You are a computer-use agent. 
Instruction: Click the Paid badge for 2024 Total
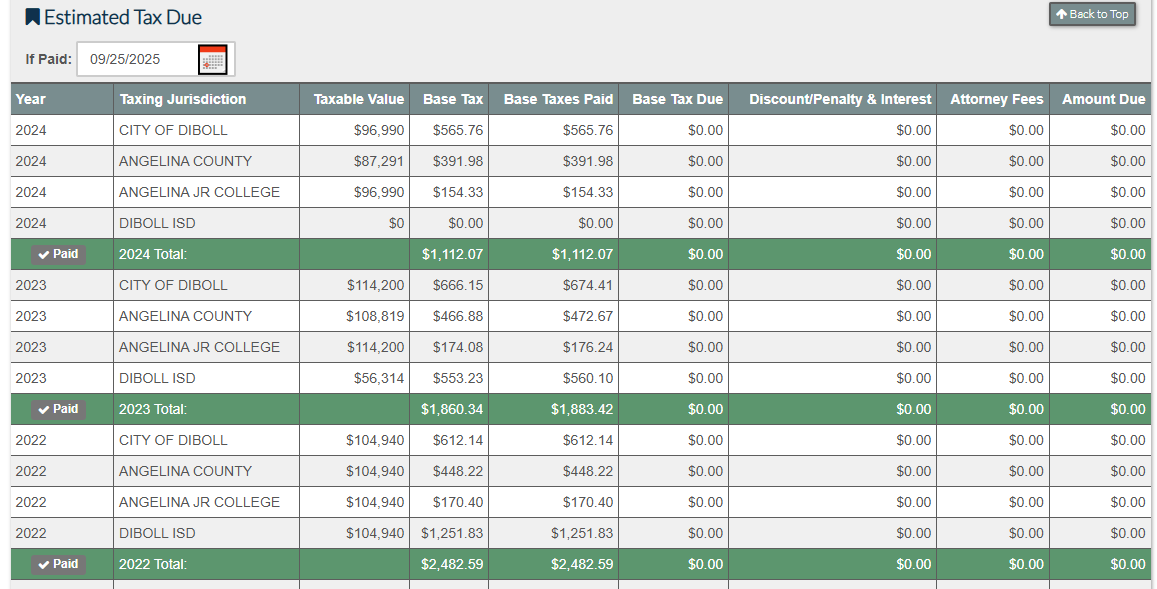[58, 254]
